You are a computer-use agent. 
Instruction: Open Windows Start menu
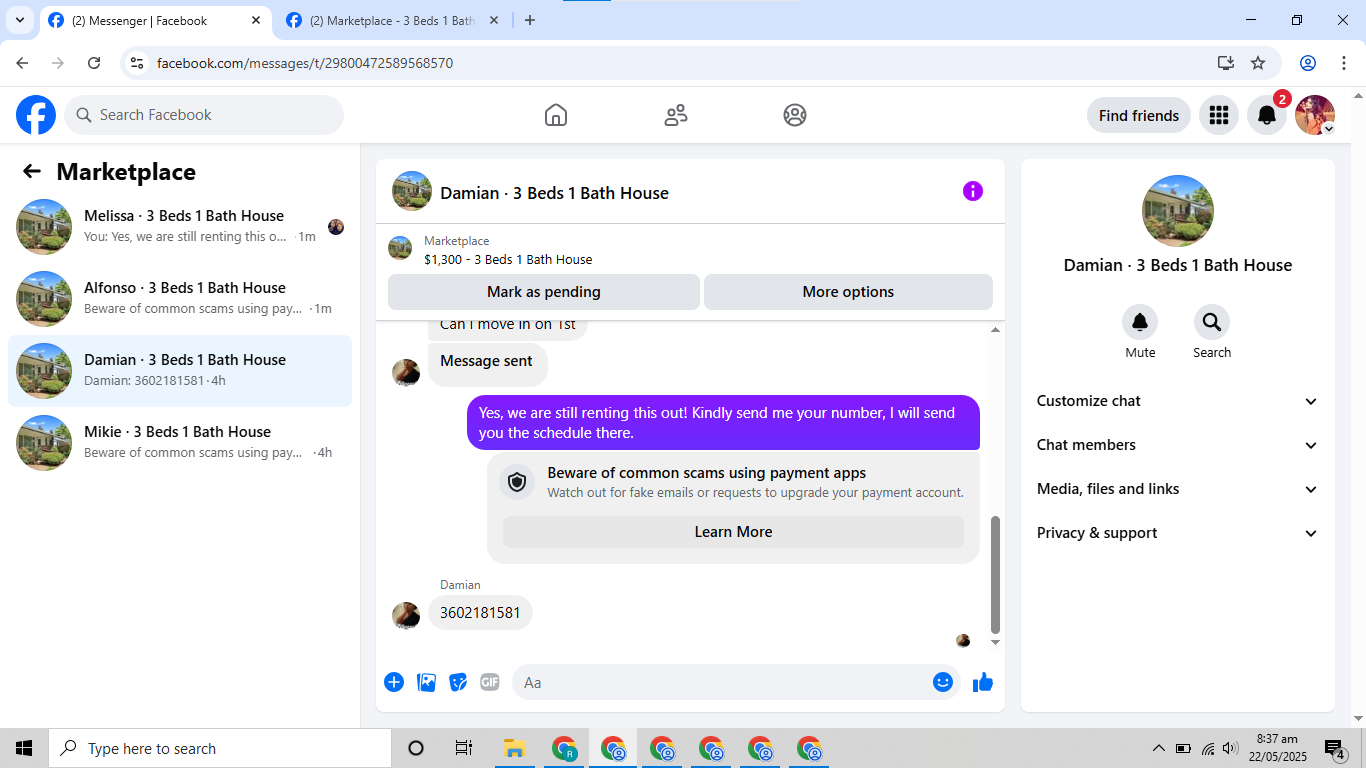(24, 748)
